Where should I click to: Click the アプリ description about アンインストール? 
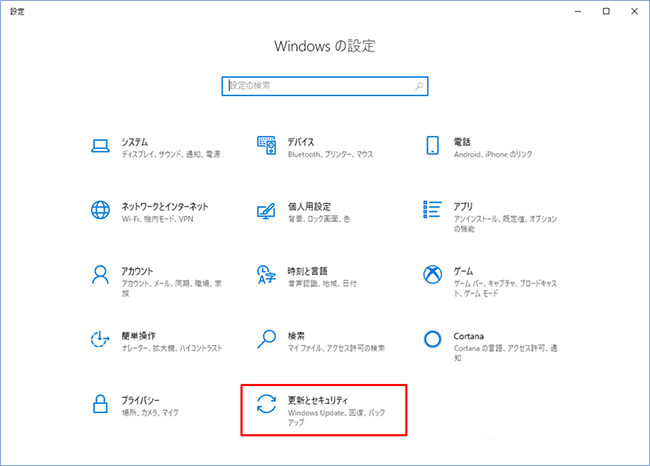(x=505, y=224)
